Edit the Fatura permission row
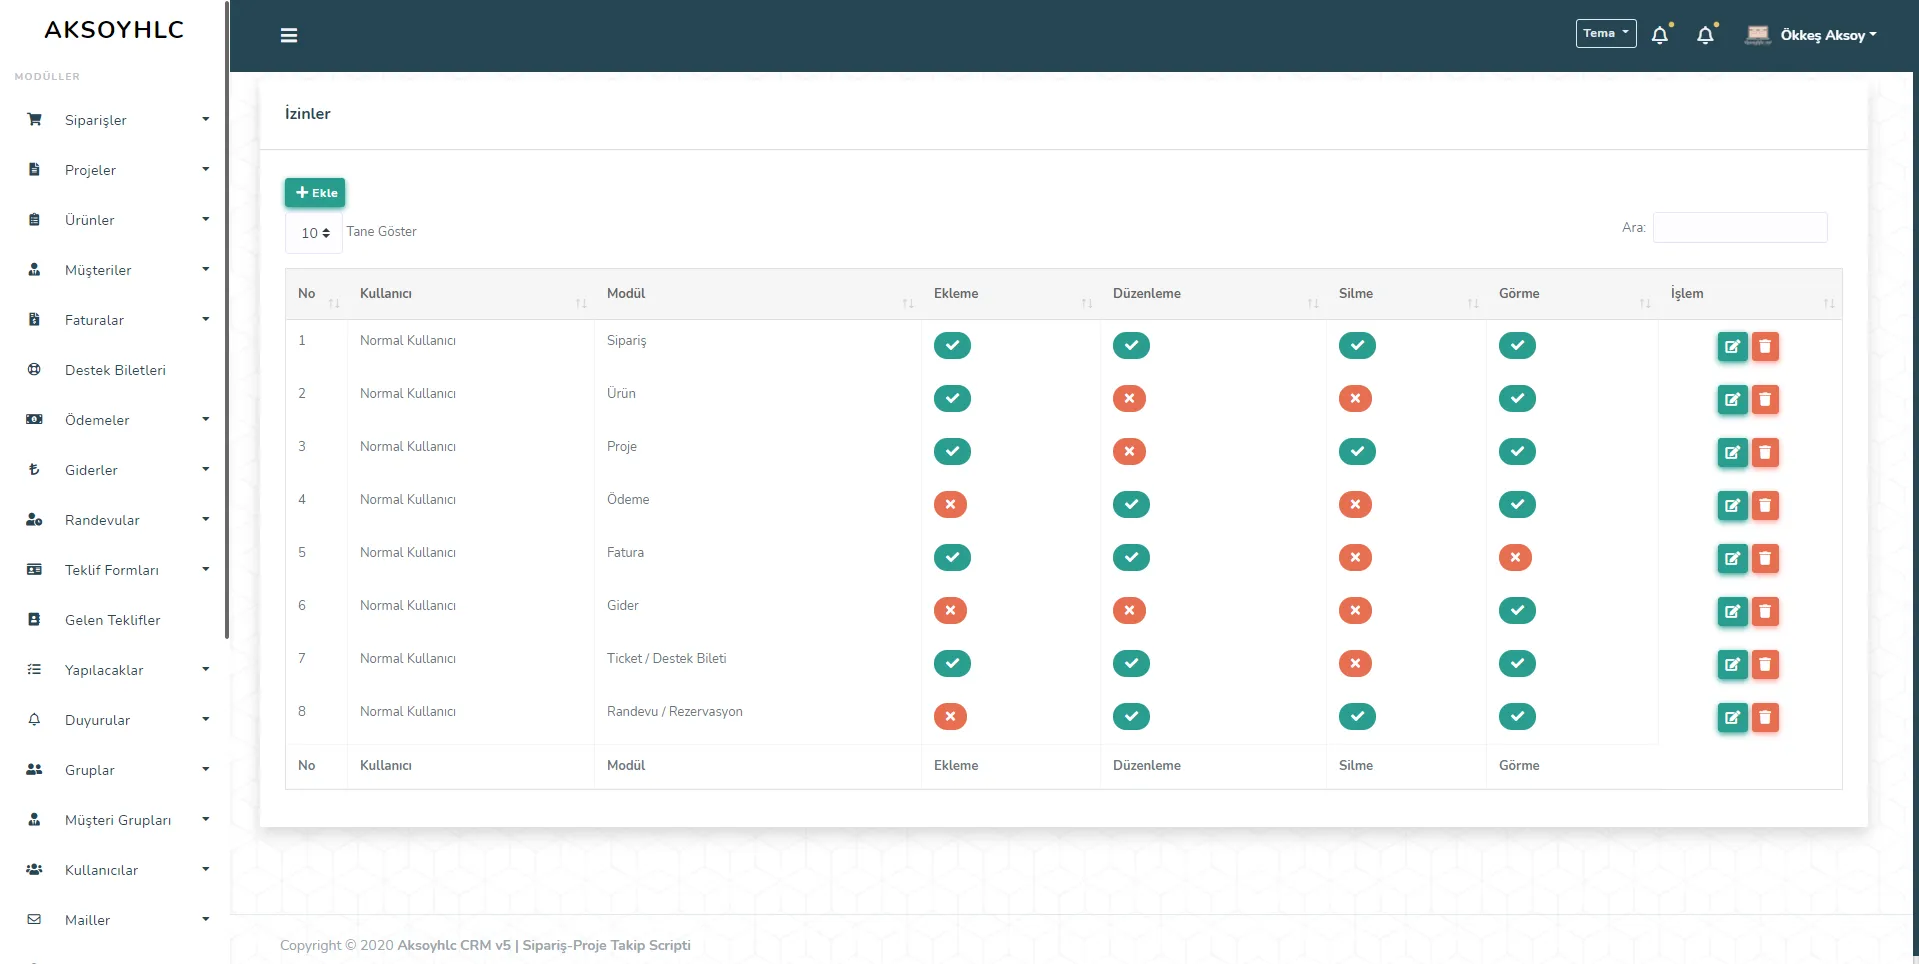Screen dimensions: 1919x964 1732,559
